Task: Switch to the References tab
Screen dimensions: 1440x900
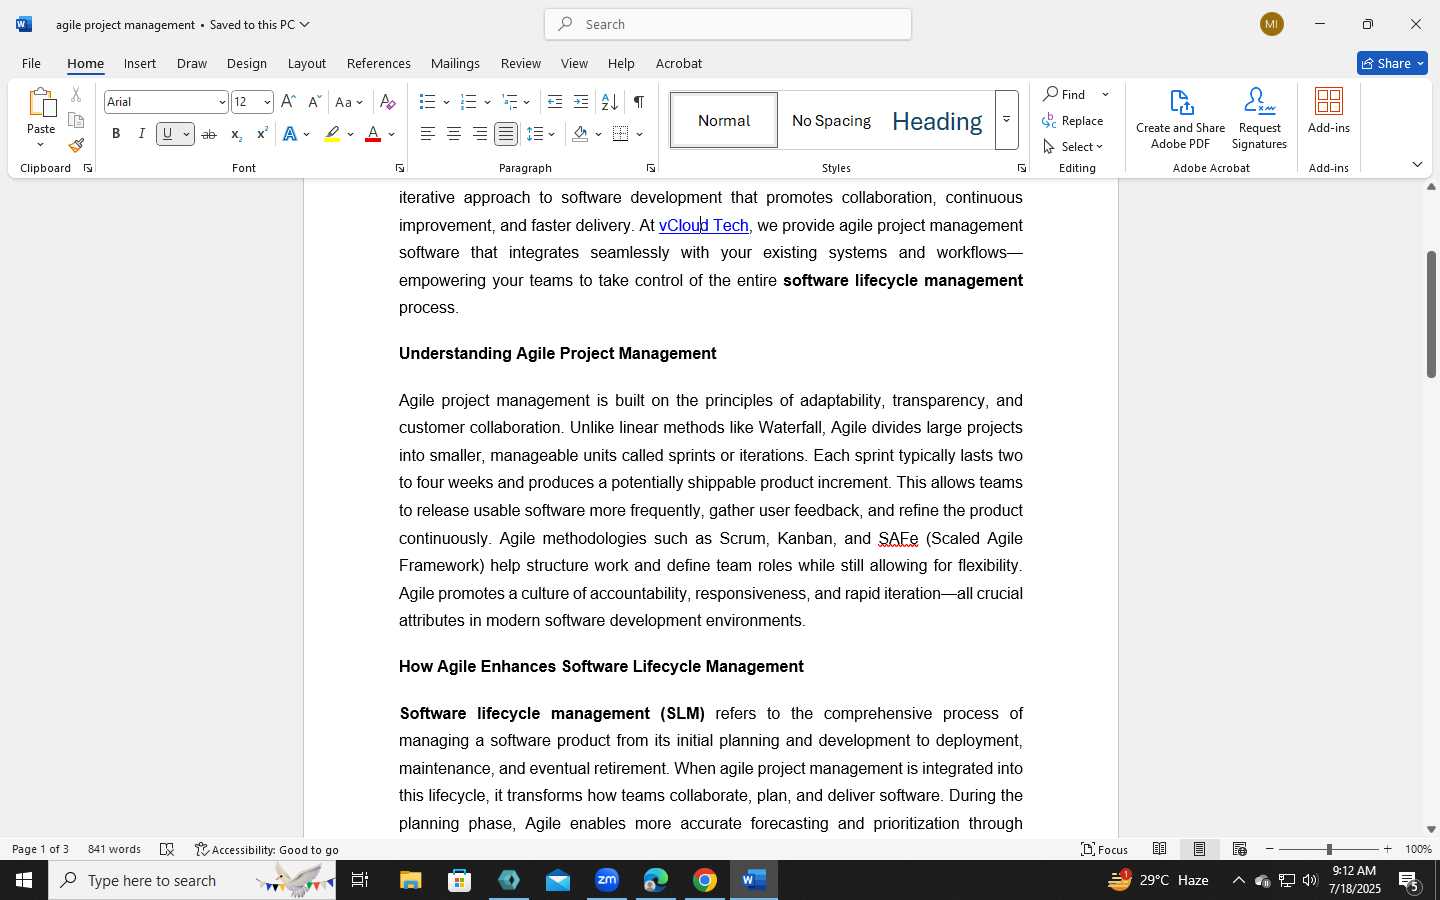Action: click(379, 63)
